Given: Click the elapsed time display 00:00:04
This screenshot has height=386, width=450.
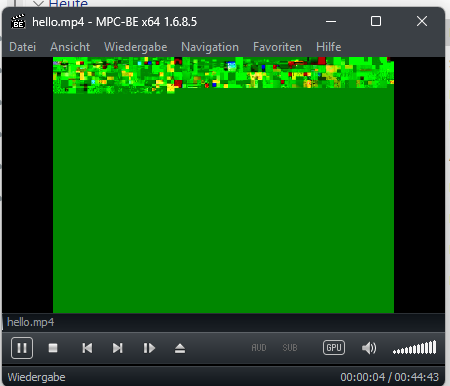Looking at the screenshot, I should pos(363,377).
